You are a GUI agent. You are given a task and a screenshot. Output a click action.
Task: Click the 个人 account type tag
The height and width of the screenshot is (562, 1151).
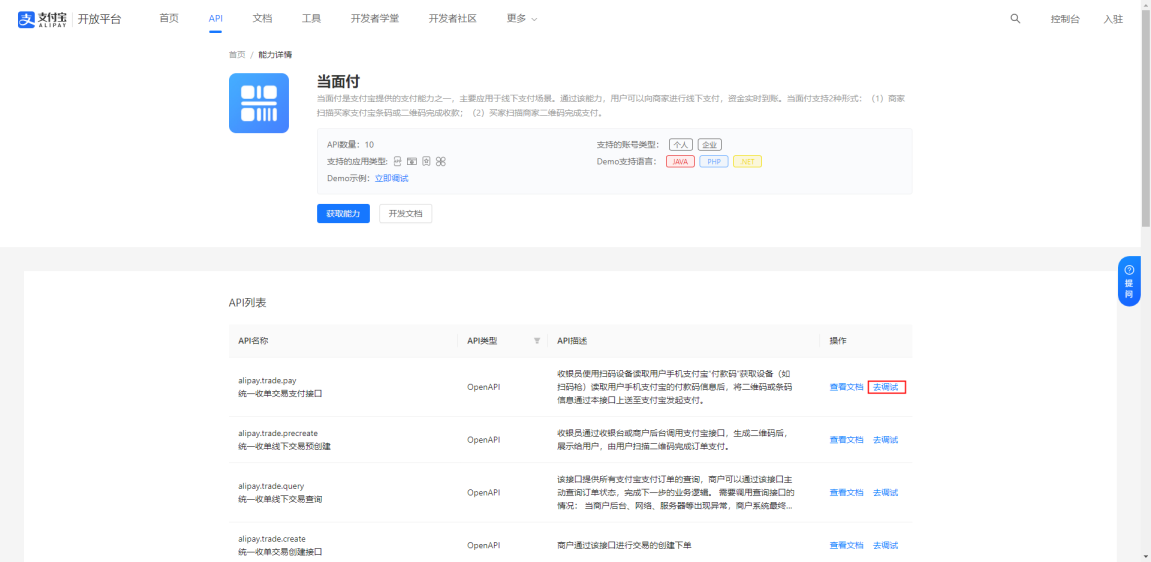click(680, 145)
